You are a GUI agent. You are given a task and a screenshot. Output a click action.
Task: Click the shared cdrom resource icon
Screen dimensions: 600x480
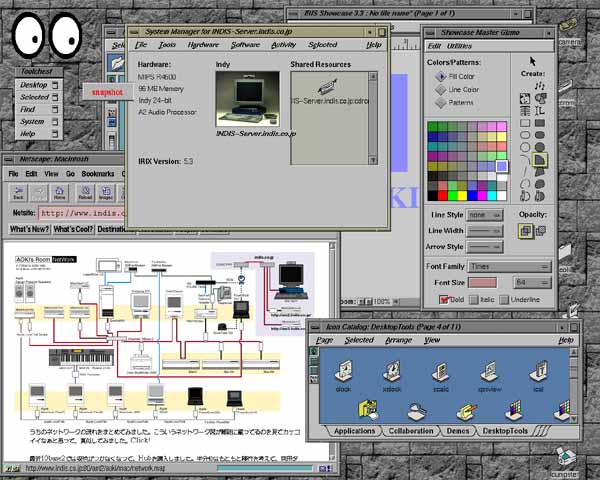tap(328, 87)
